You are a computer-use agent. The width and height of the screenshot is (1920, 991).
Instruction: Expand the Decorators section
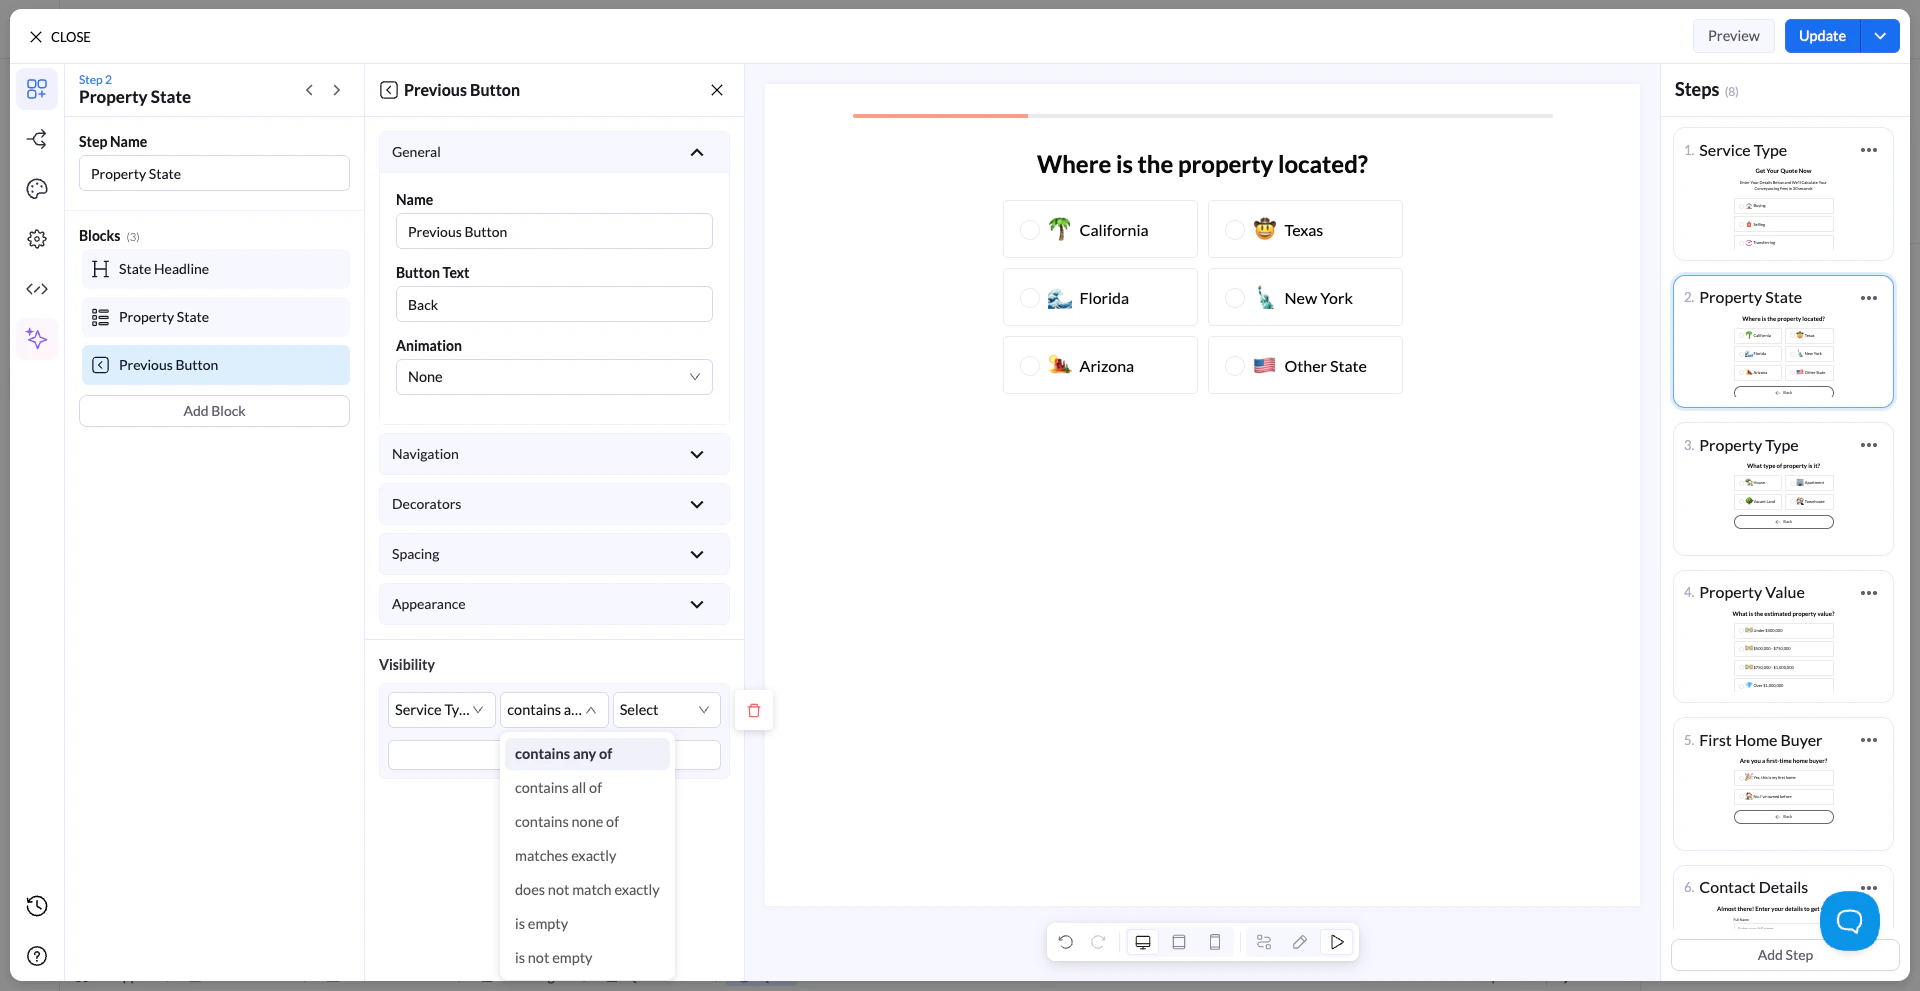click(554, 504)
